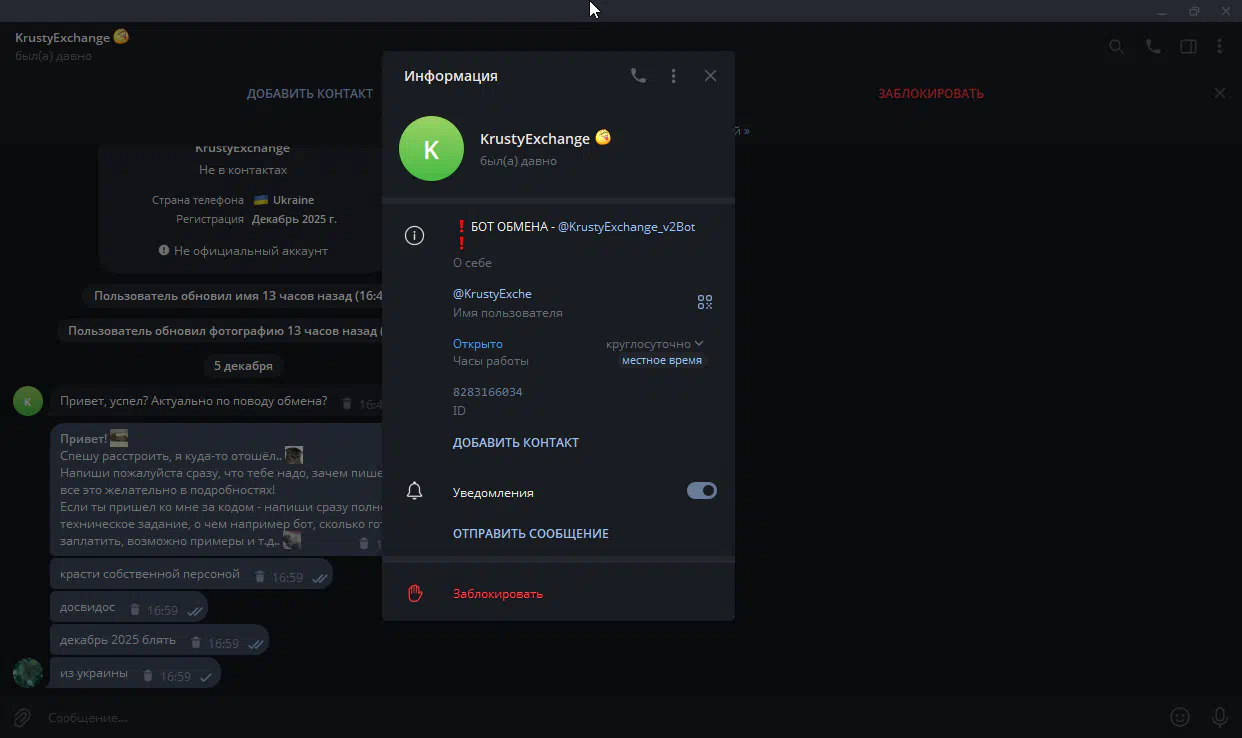
Task: Open chat header more options menu
Action: pos(1220,46)
